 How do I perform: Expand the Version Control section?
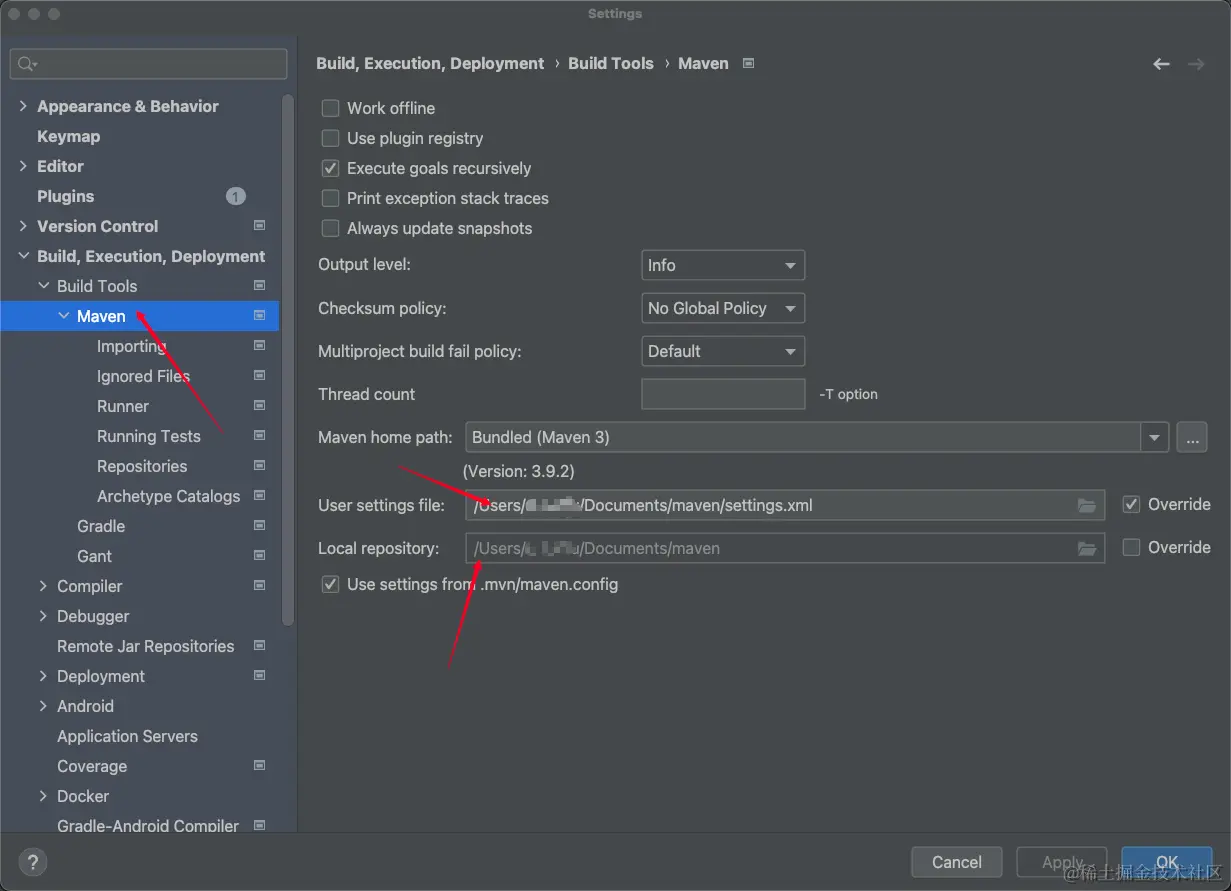[24, 226]
